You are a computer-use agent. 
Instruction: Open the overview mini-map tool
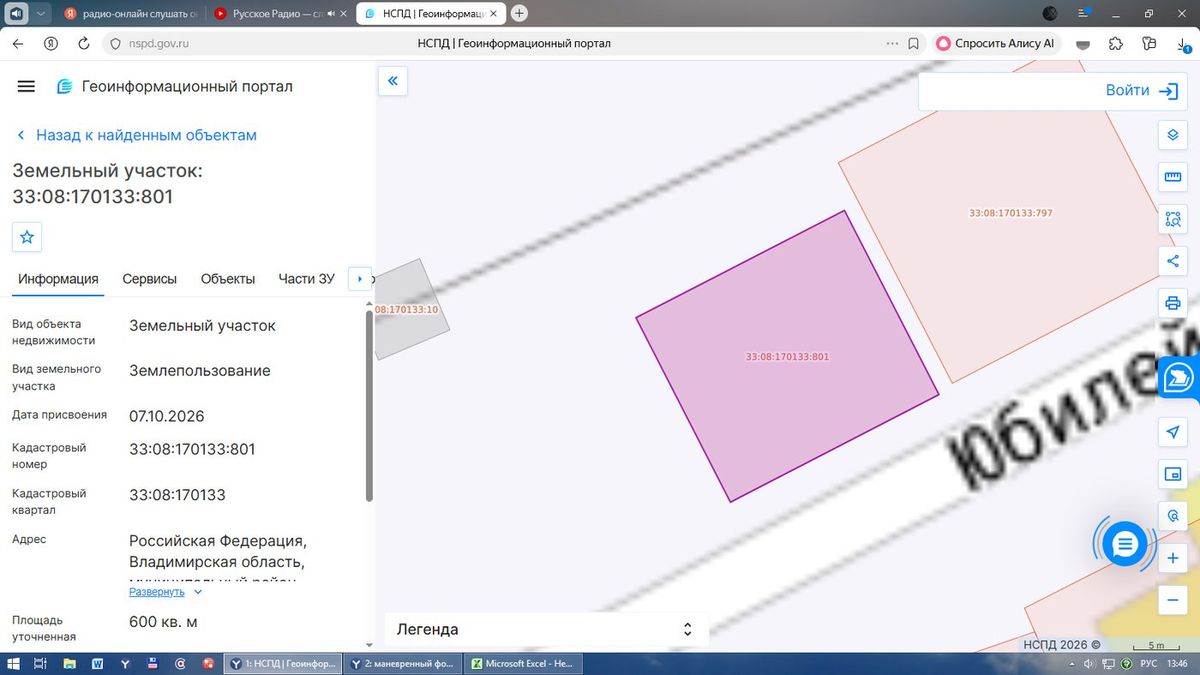[x=1173, y=474]
